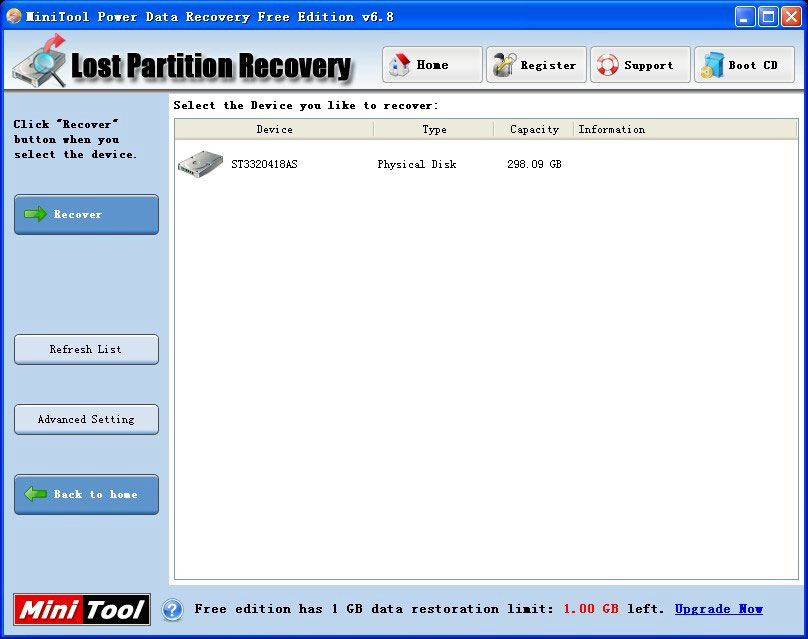The width and height of the screenshot is (808, 639).
Task: Close the MiniTool window
Action: [x=792, y=17]
